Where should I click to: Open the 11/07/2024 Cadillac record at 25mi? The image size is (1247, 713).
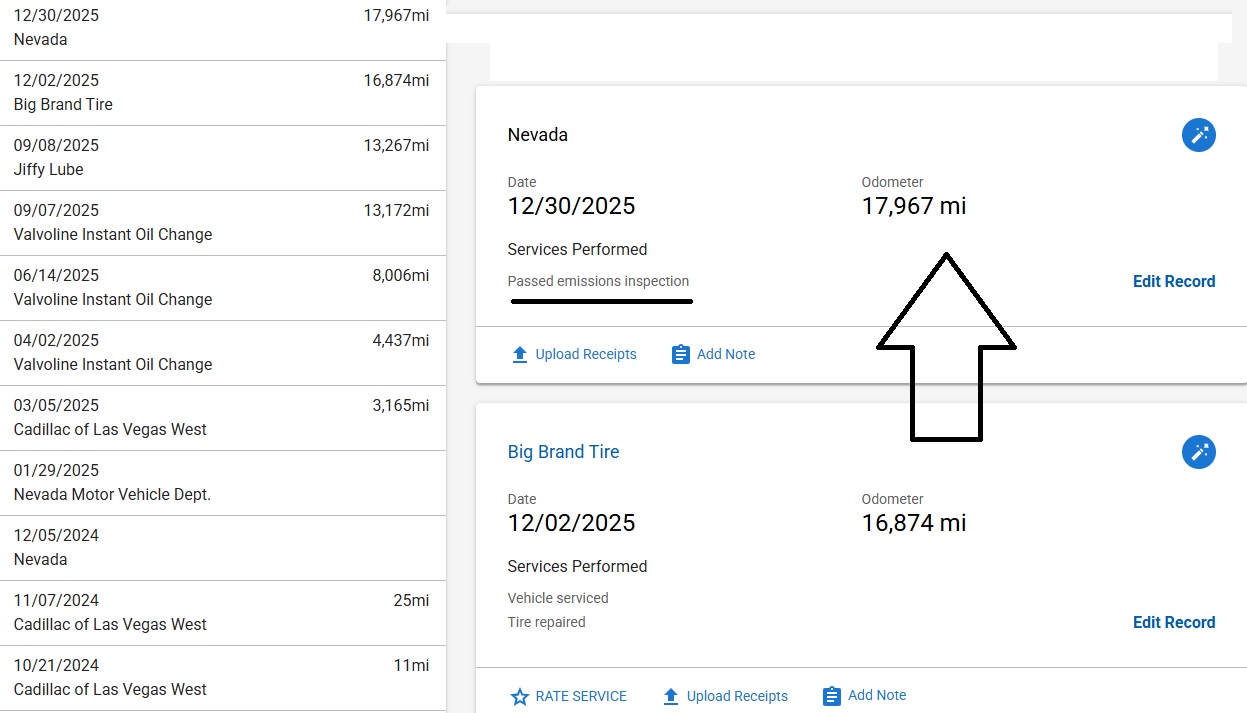221,613
